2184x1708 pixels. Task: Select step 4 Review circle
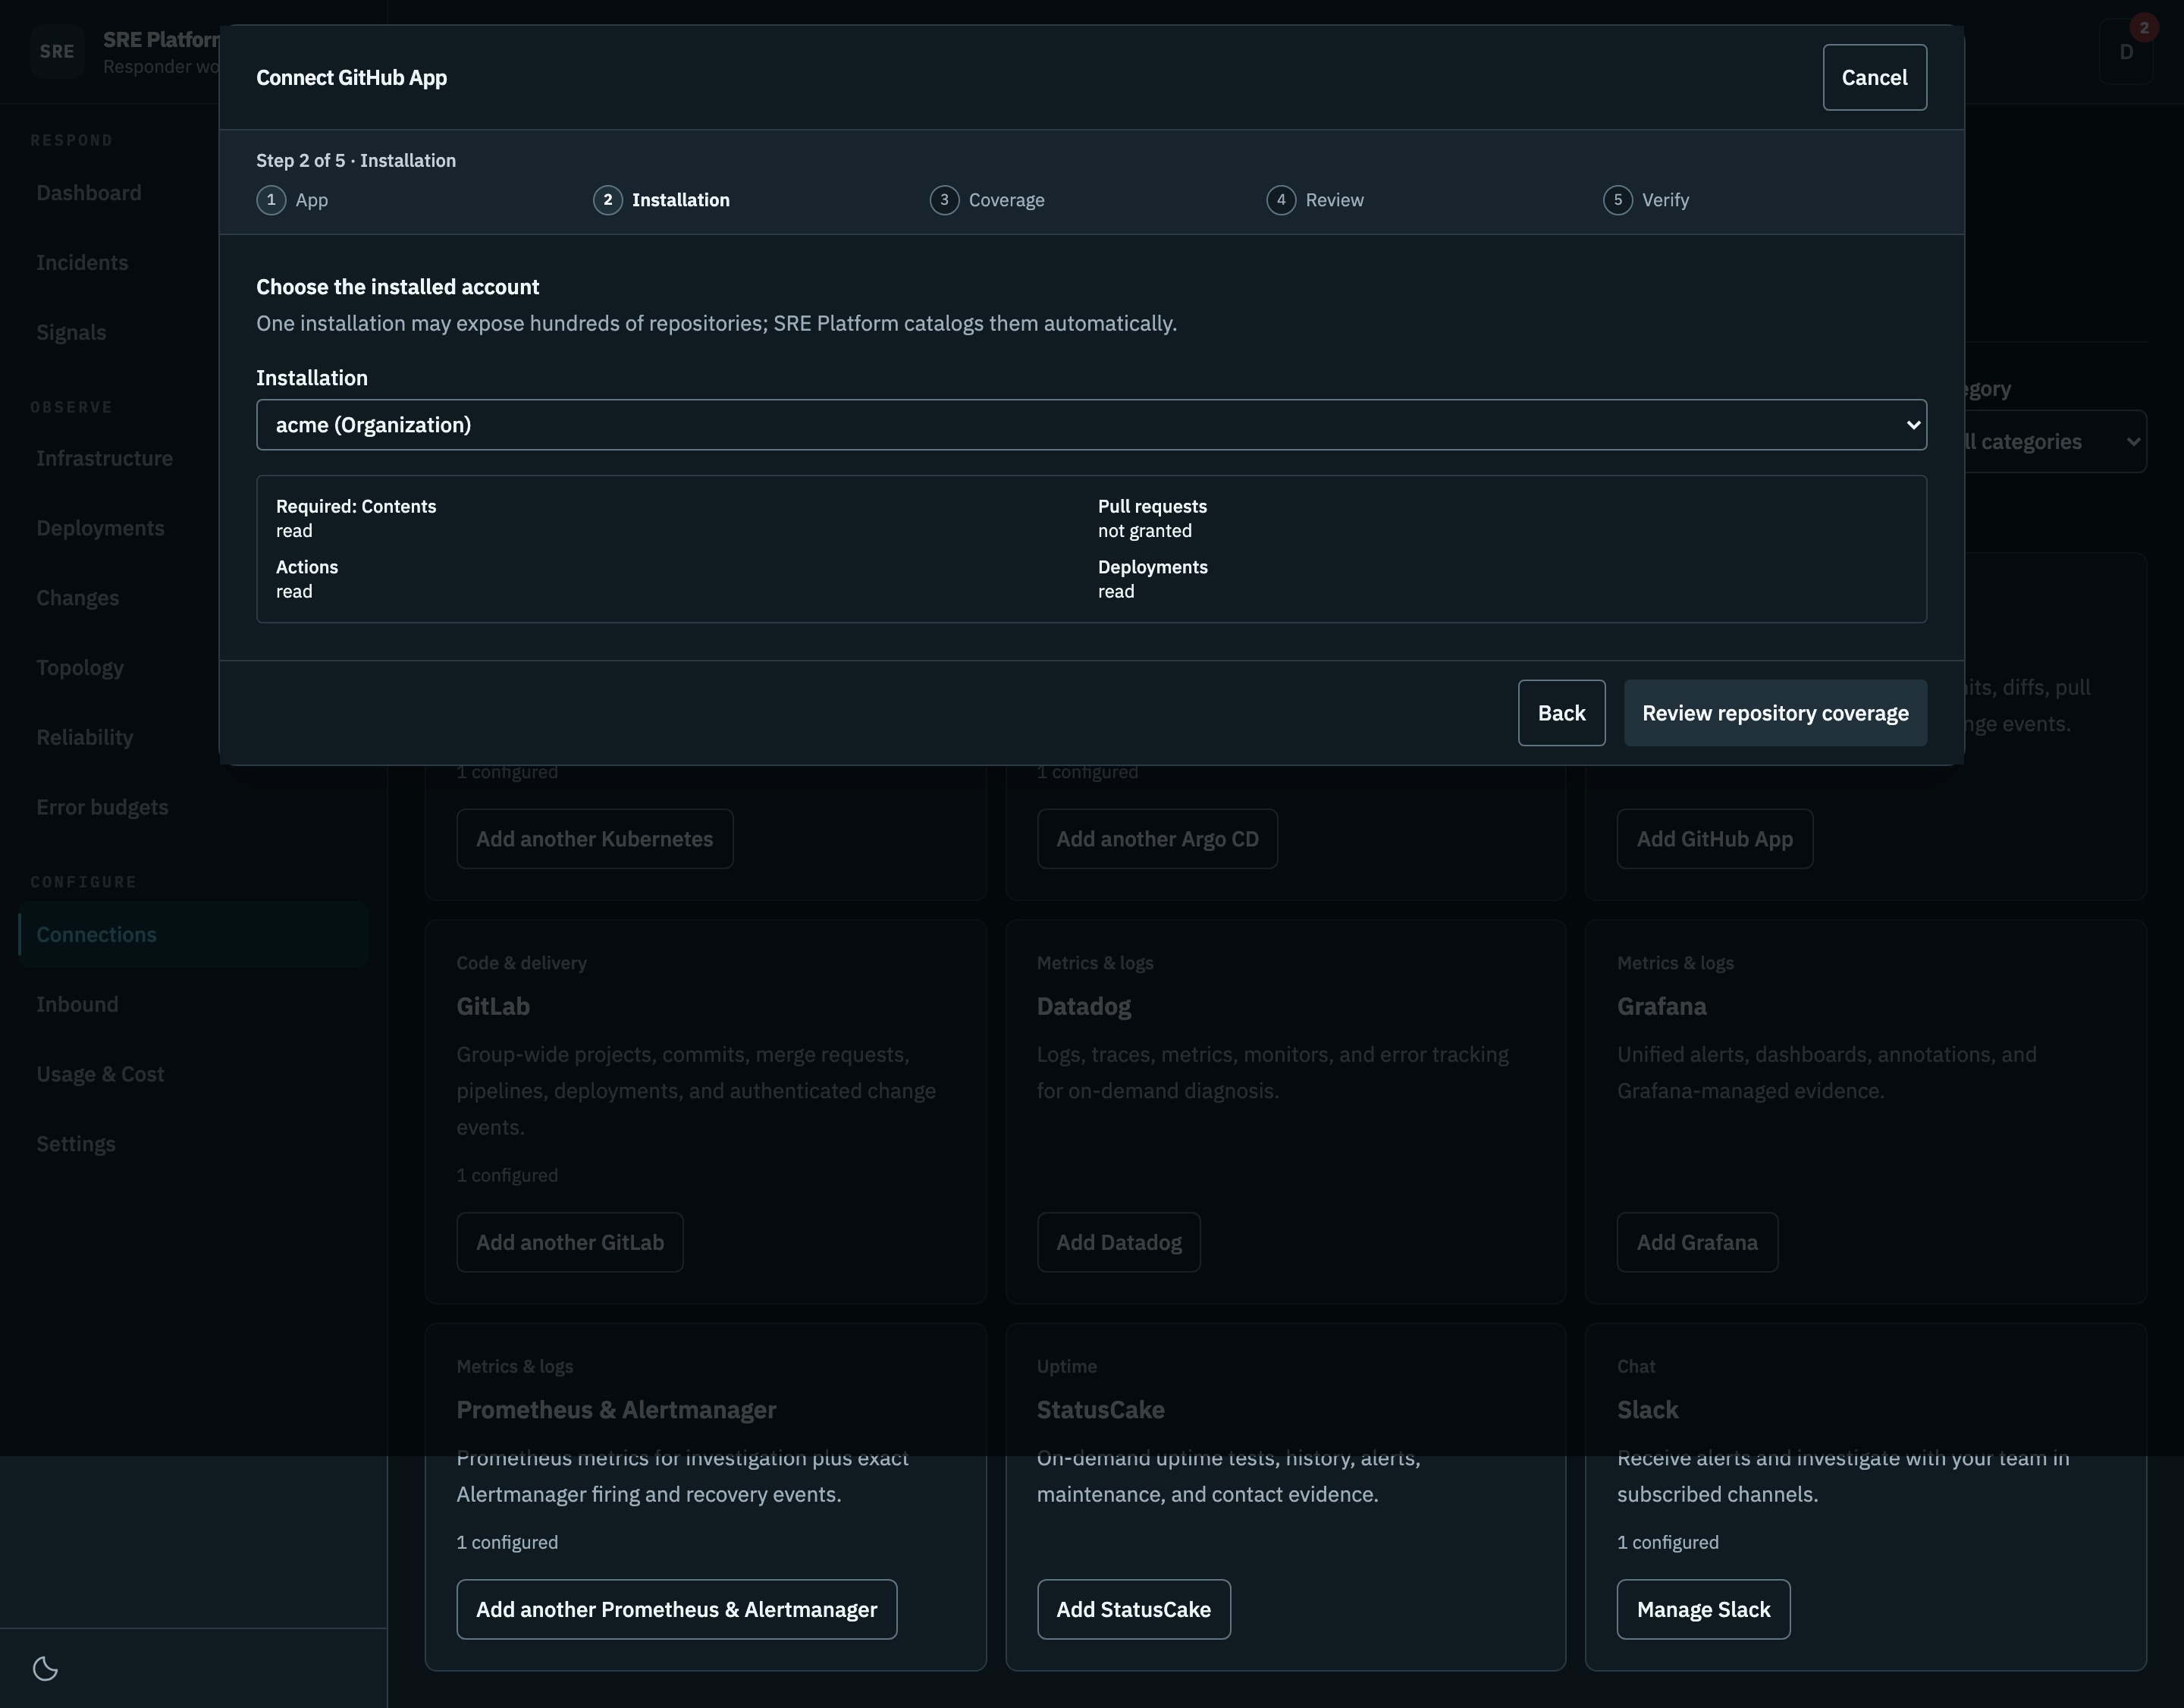[x=1281, y=200]
